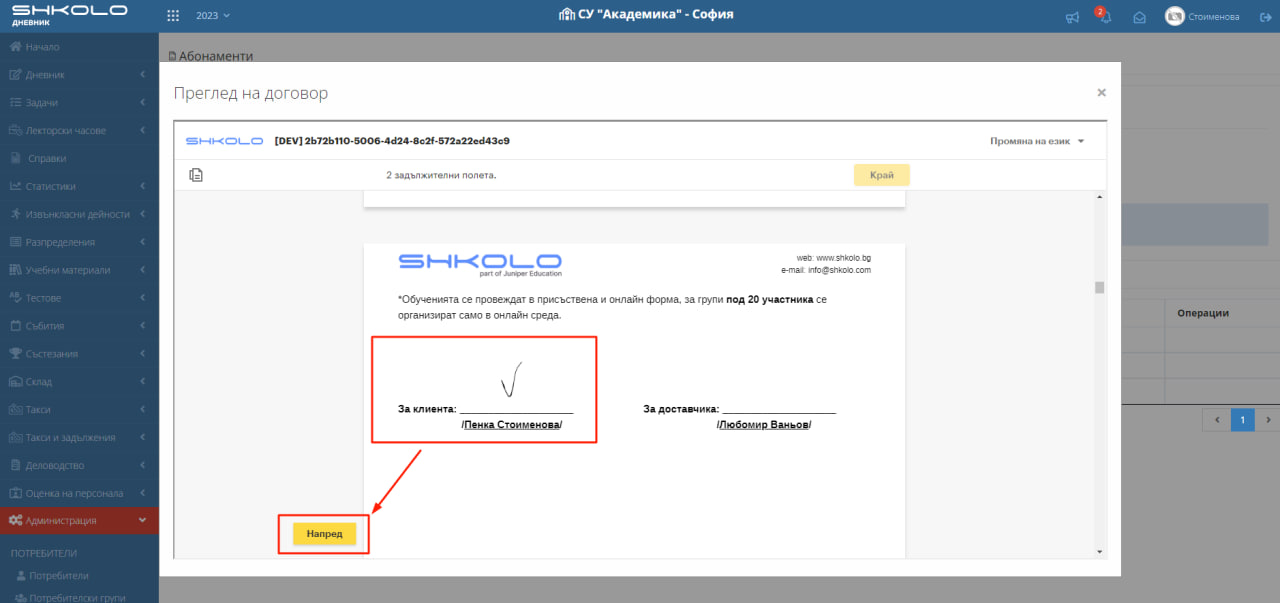1280x603 pixels.
Task: Go to pagination page 1
Action: [x=1242, y=420]
